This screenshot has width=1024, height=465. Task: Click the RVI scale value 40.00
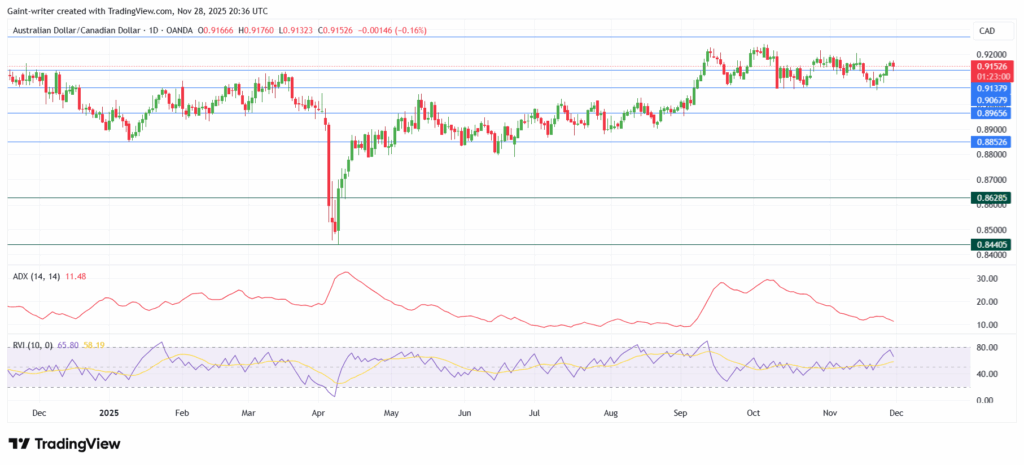click(989, 374)
